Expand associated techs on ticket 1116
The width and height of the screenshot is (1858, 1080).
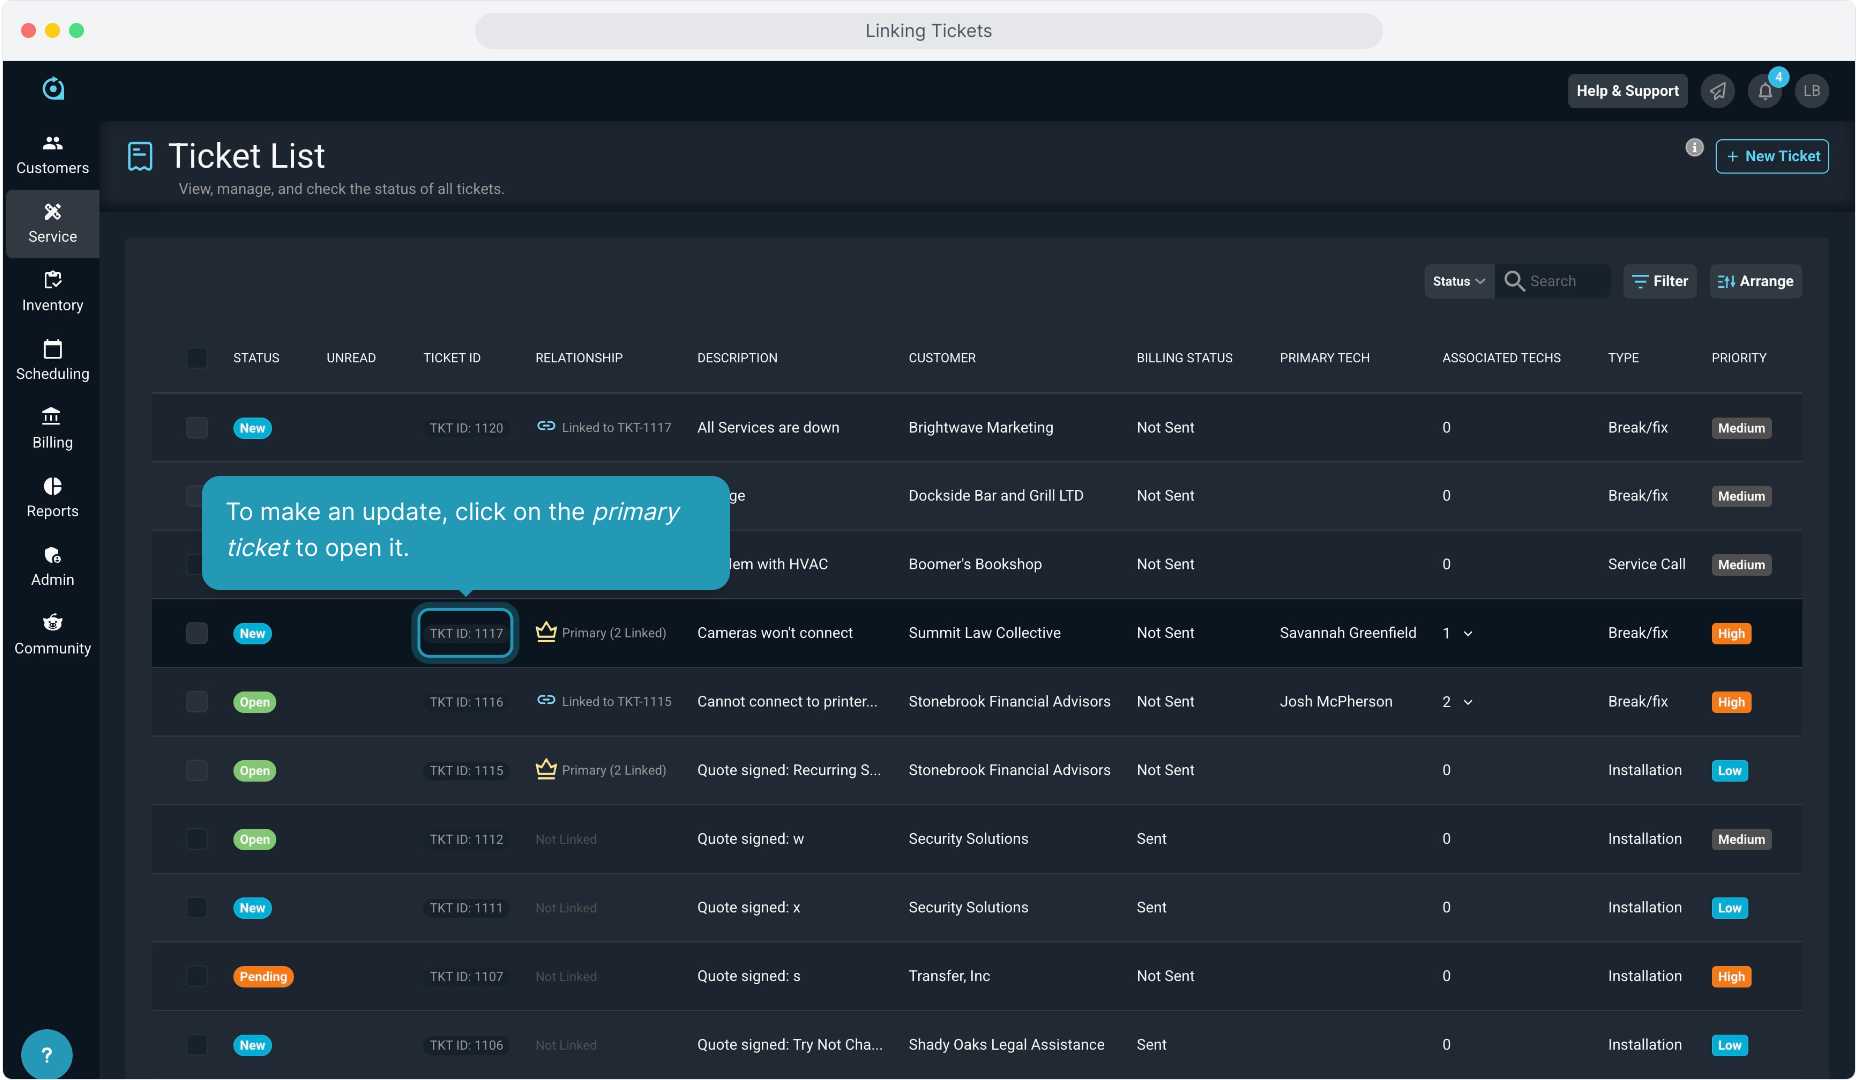[x=1468, y=702]
